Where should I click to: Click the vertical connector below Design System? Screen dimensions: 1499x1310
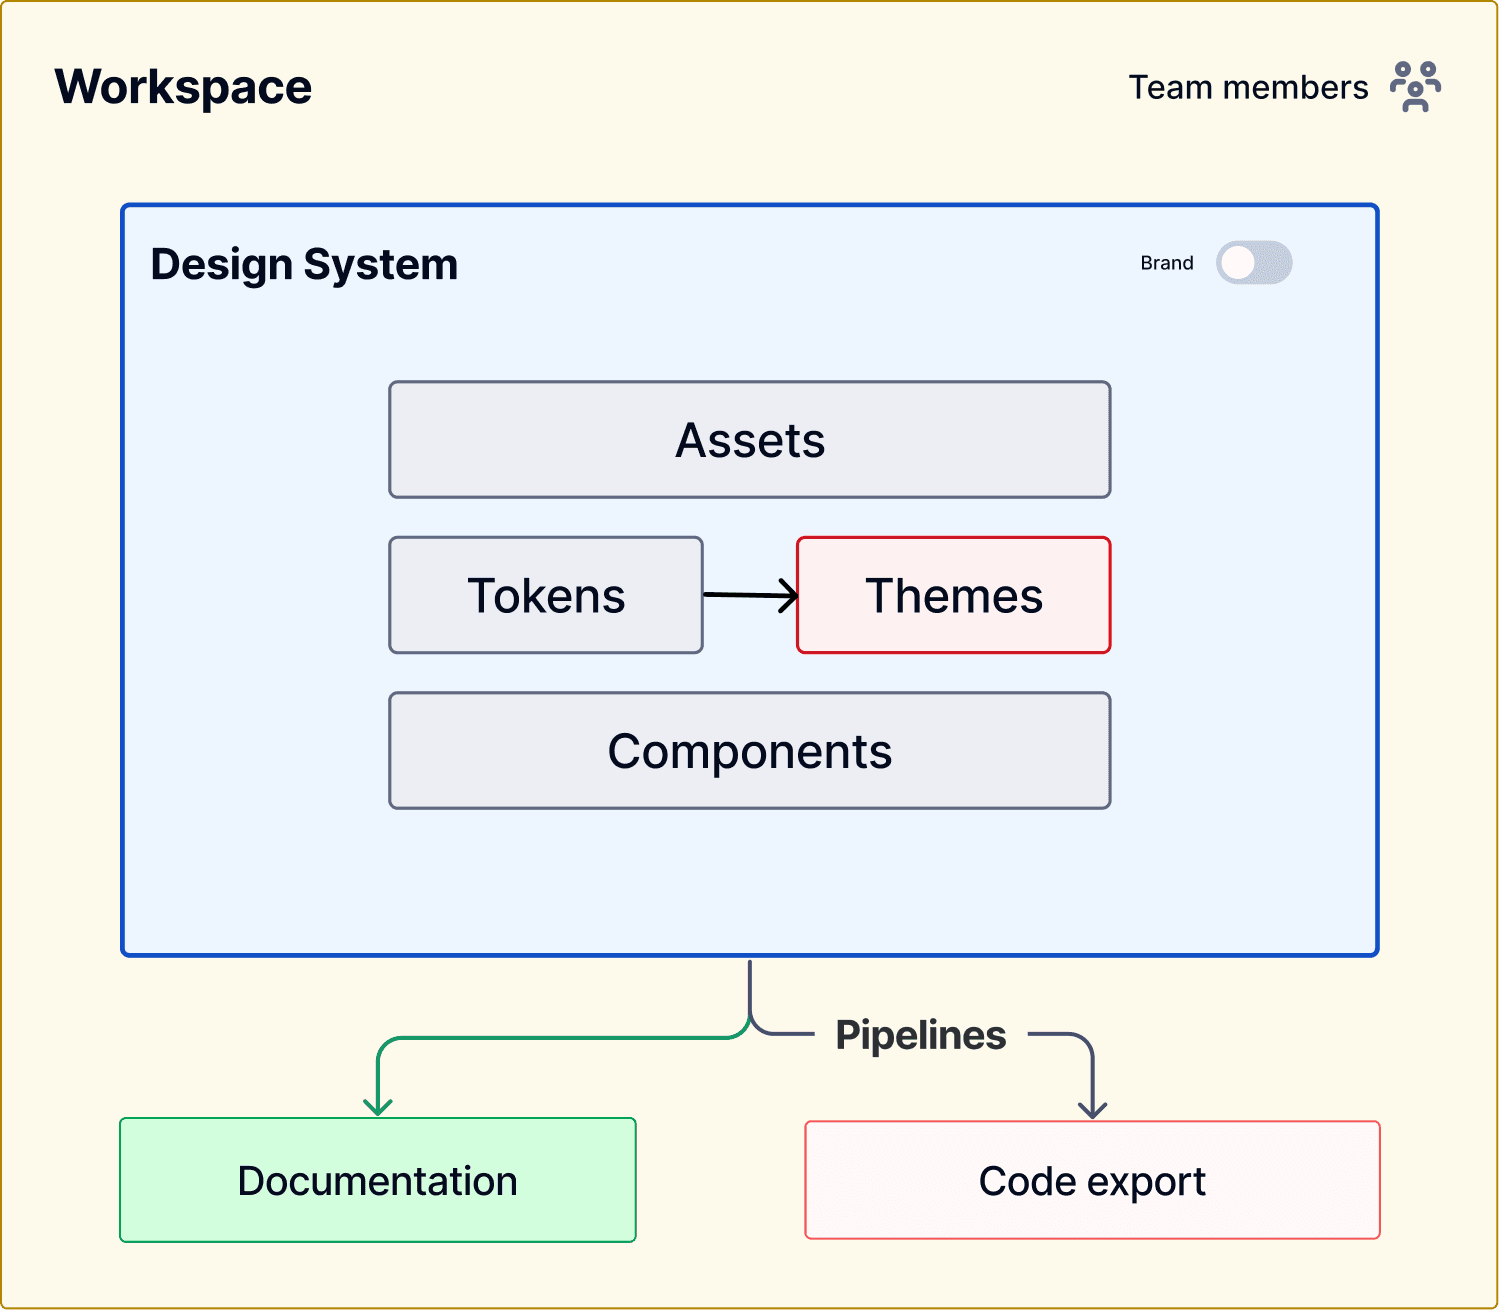[750, 990]
